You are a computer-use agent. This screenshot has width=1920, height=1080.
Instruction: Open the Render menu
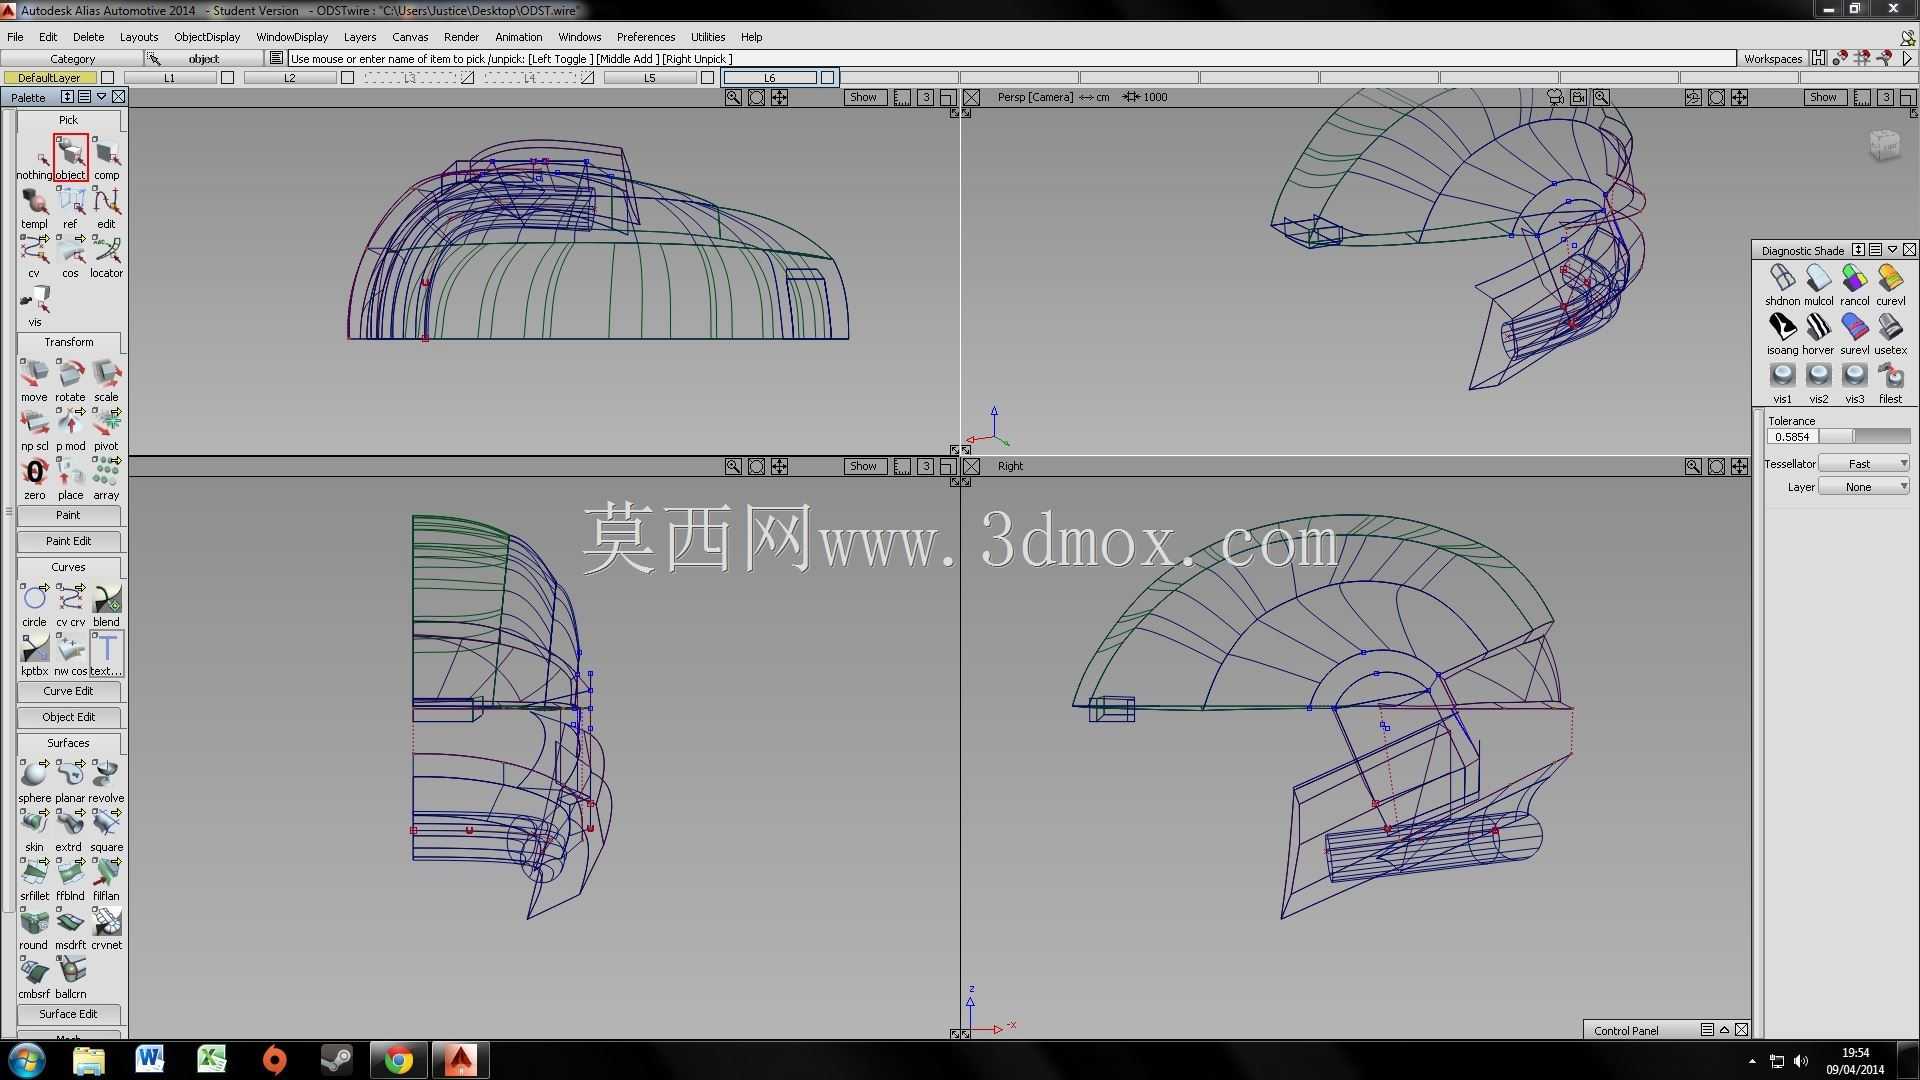coord(461,37)
